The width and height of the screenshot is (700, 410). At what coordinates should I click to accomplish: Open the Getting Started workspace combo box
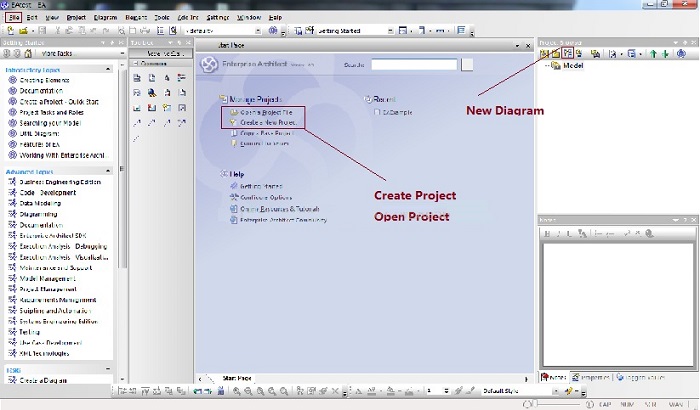(x=356, y=30)
